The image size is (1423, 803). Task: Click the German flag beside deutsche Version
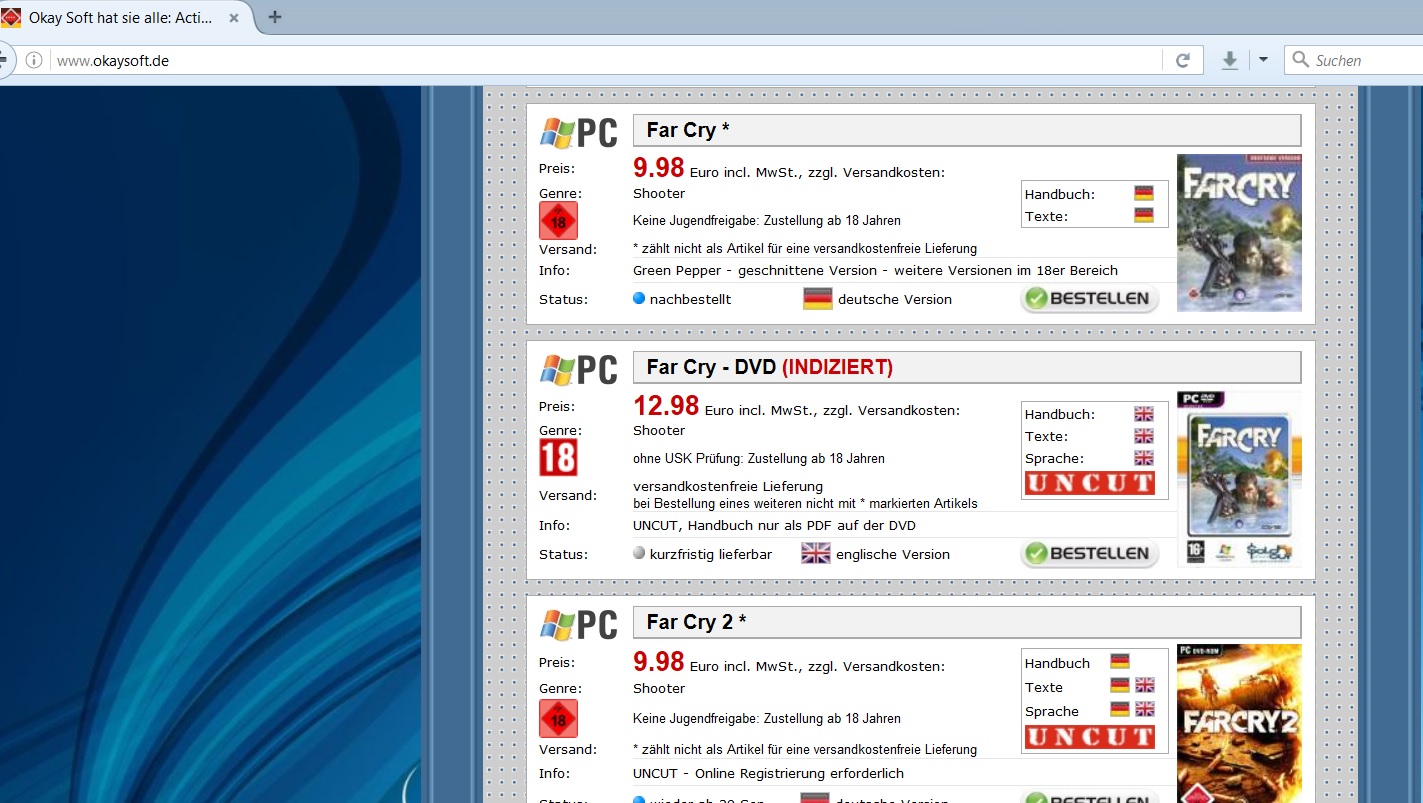tap(817, 299)
